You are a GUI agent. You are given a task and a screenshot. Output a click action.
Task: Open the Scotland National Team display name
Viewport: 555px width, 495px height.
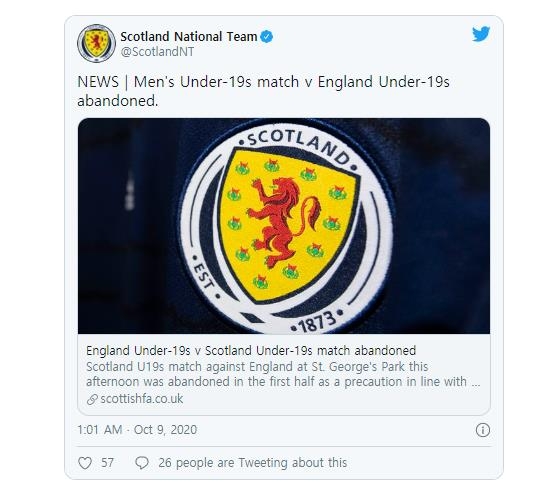point(189,36)
